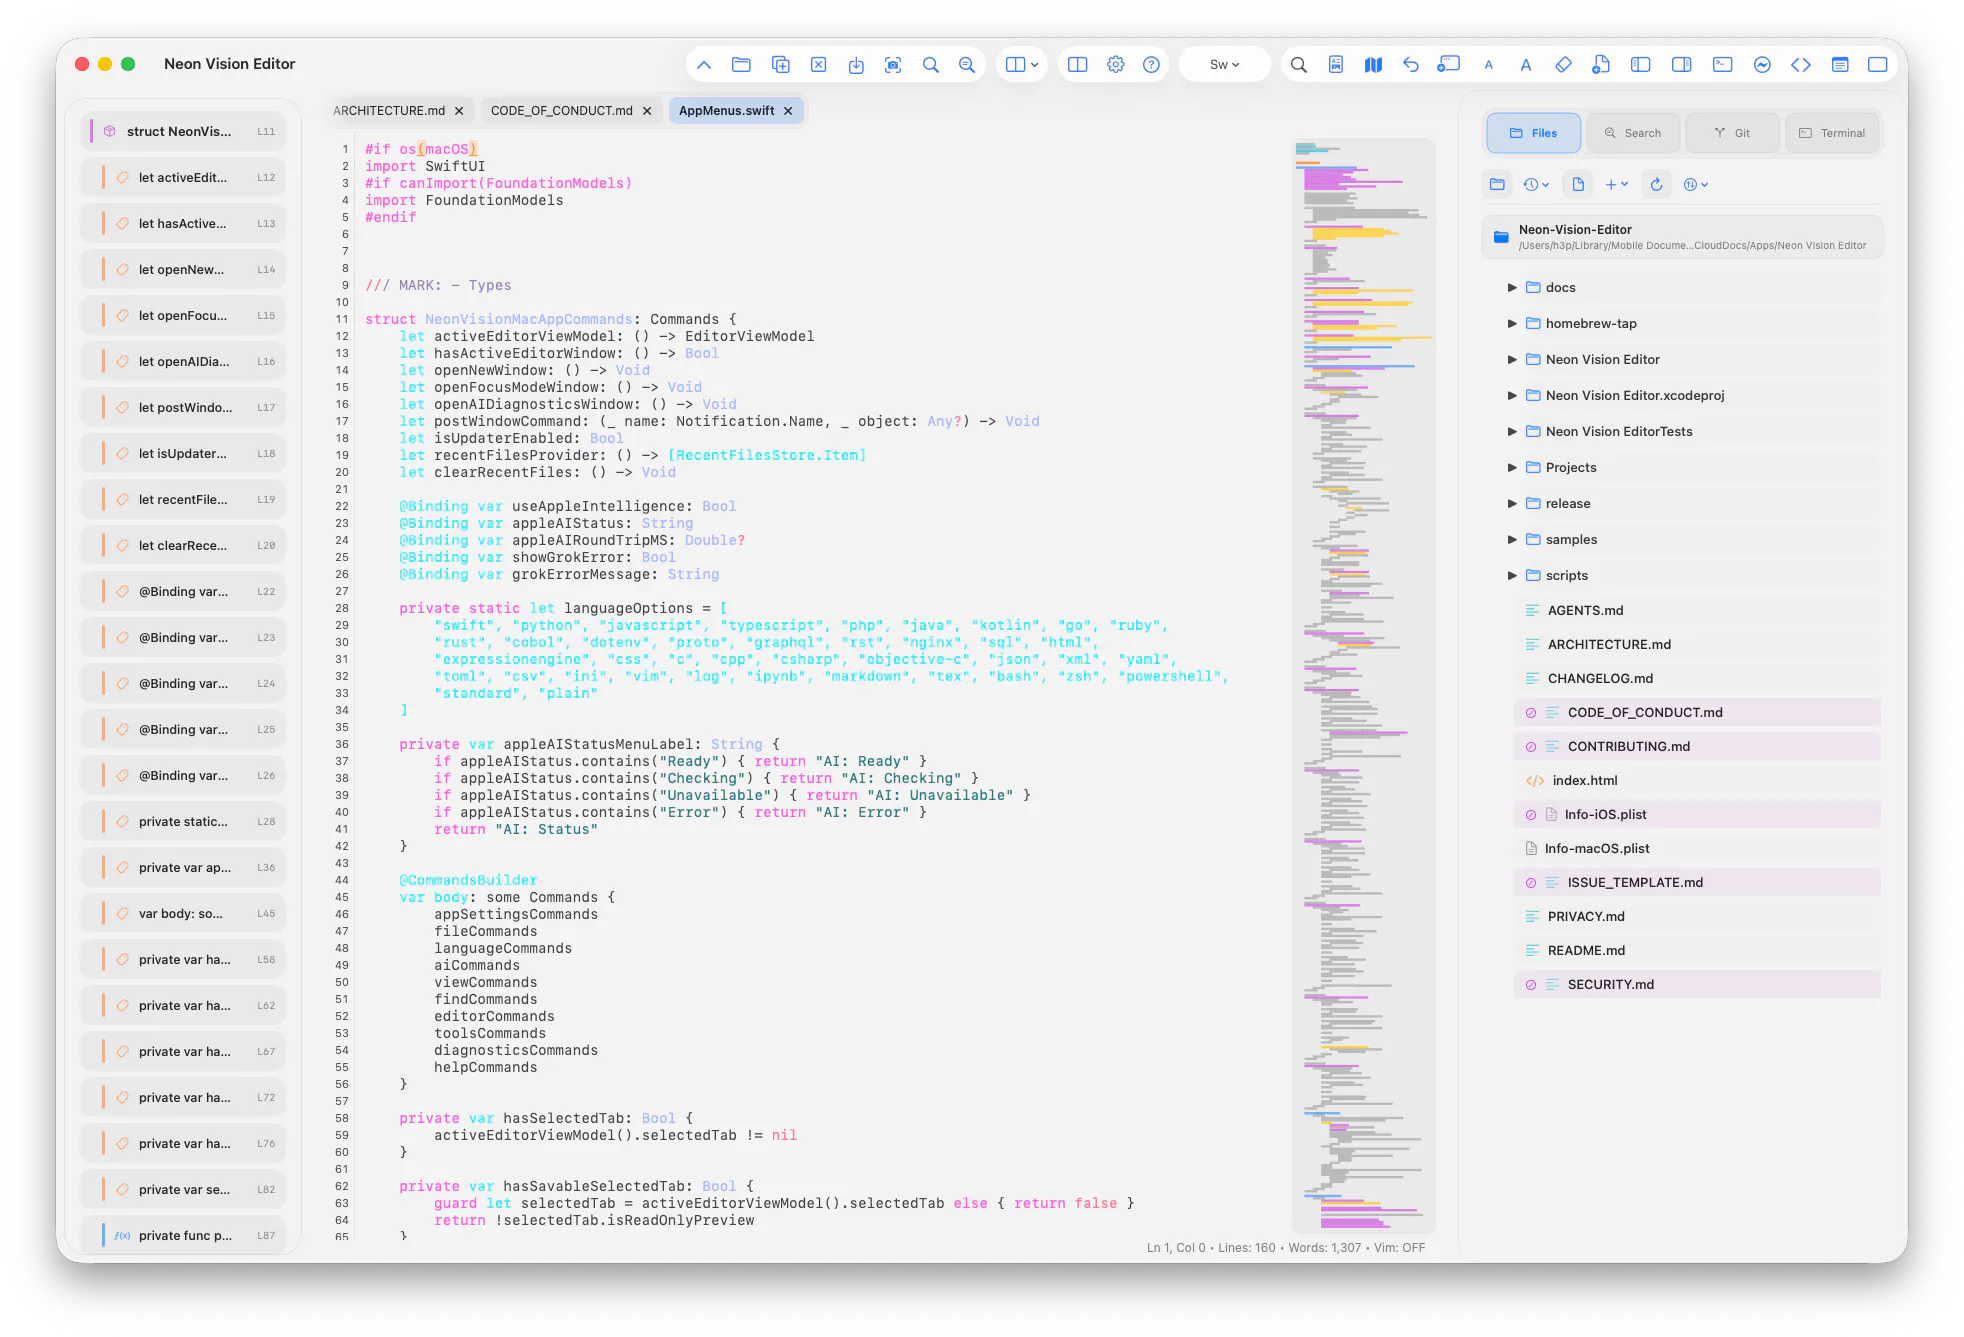This screenshot has height=1337, width=1964.
Task: Jump to private func p... outline item
Action: (183, 1236)
